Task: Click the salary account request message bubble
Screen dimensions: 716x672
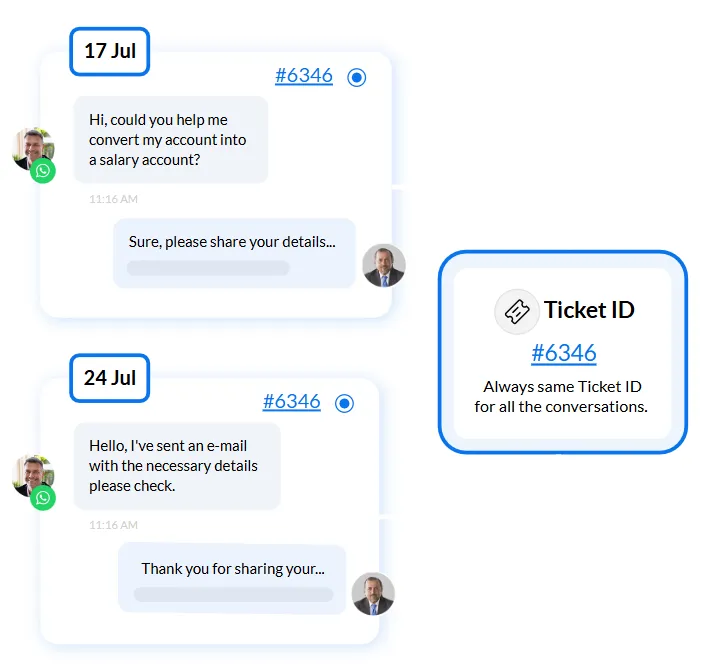Action: [170, 140]
